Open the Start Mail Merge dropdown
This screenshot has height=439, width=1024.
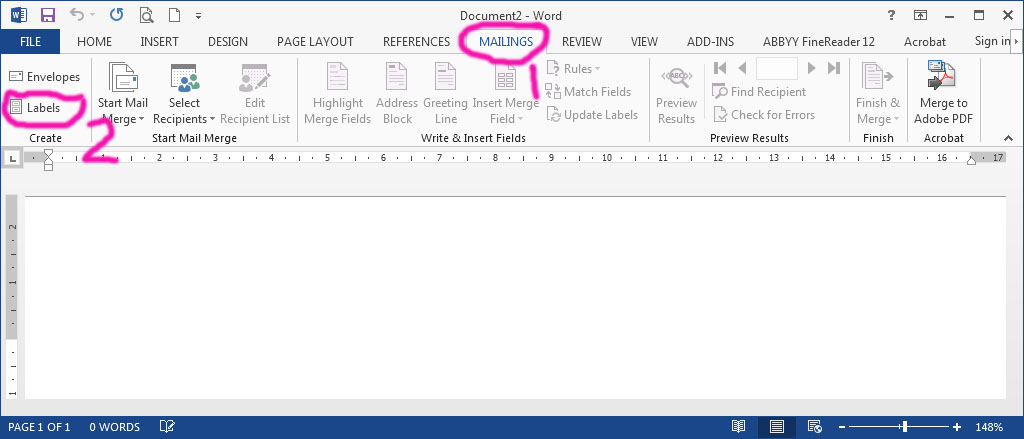point(123,94)
